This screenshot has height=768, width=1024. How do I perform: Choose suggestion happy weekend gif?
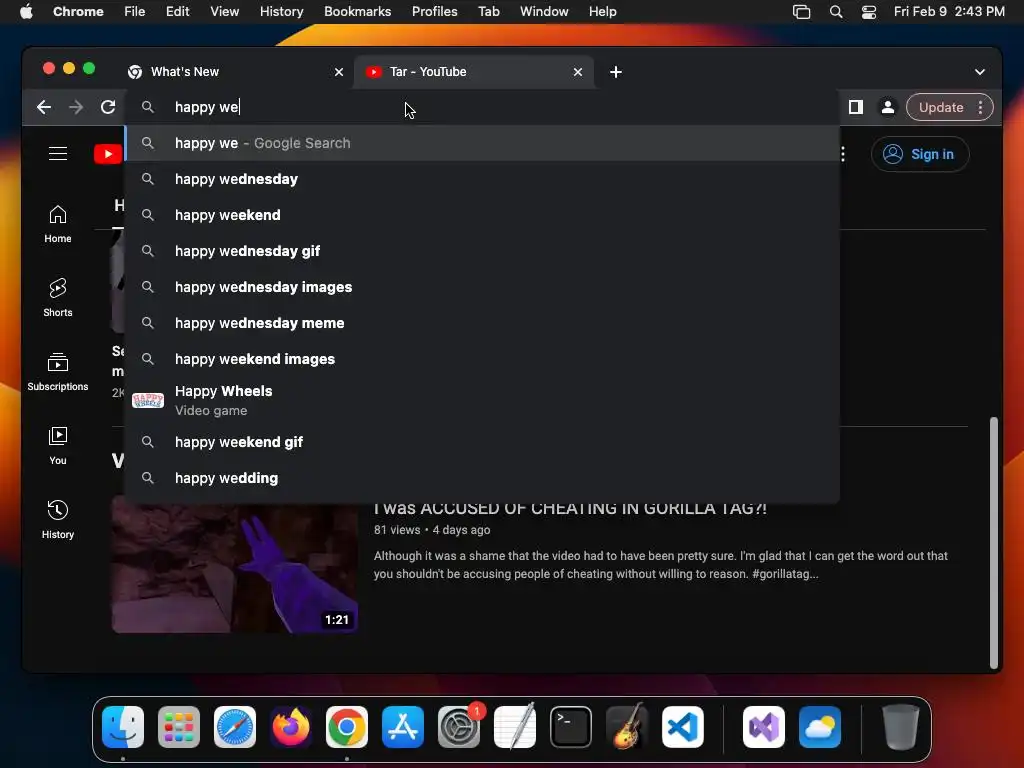click(x=482, y=442)
